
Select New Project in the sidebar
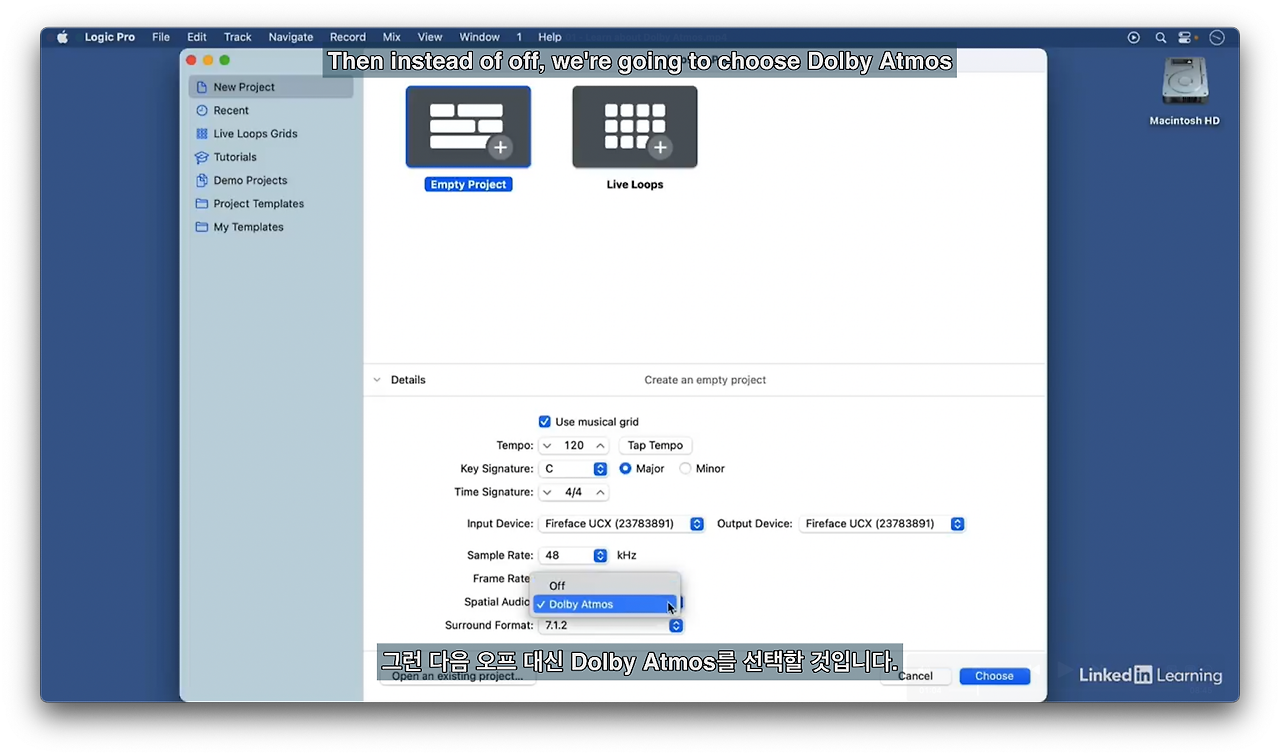[270, 87]
